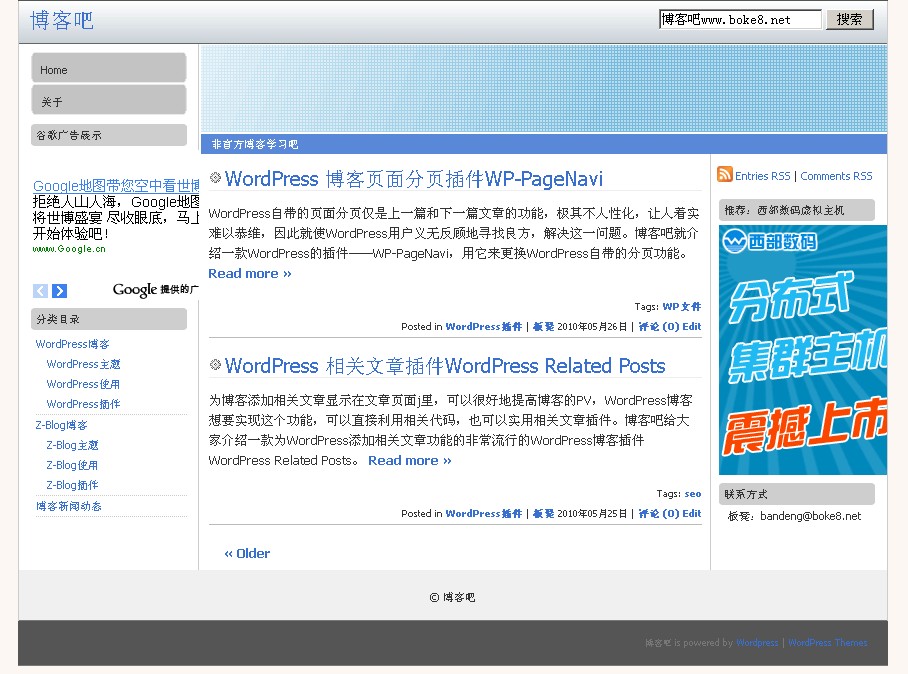Click the bullet icon beside Related Posts title
Viewport: 908px width, 674px height.
(x=215, y=365)
